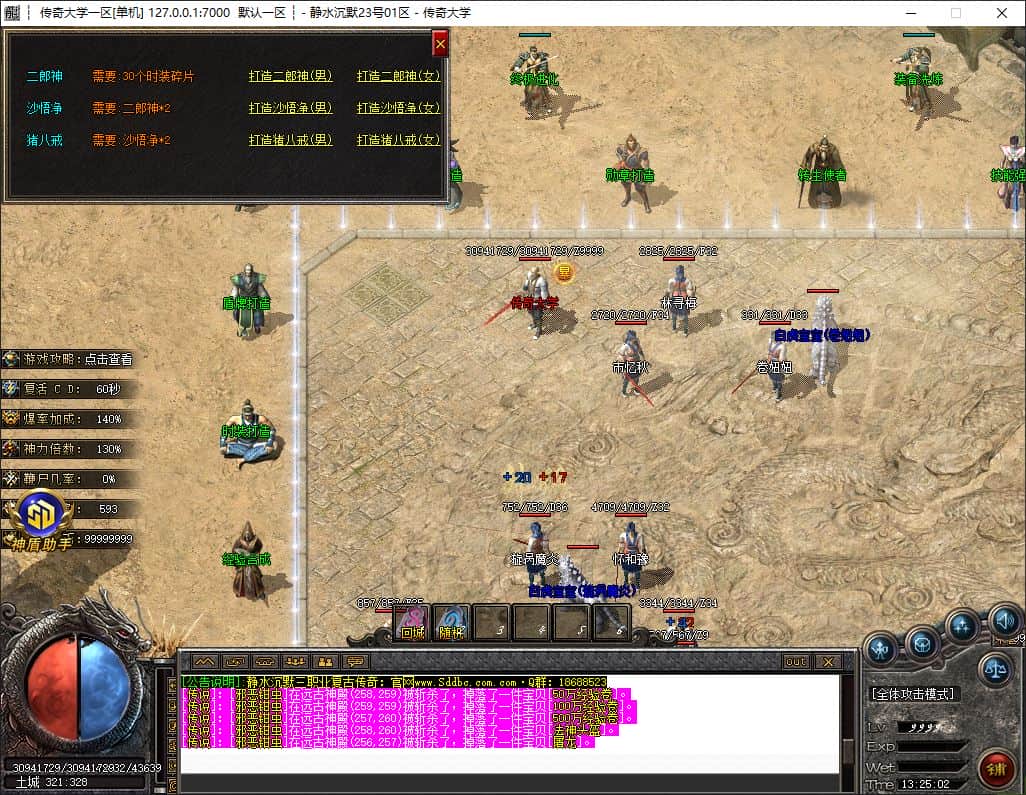The image size is (1026, 795).
Task: Click the 鞭尸几率 status icon
Action: 10,479
